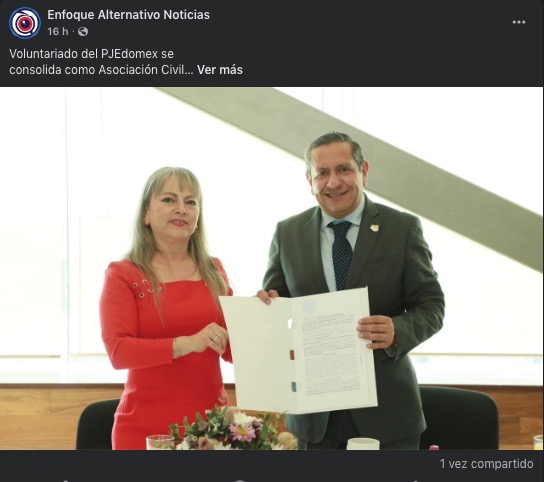Click the Enfoque Alternativo Noticias profile avatar

click(x=25, y=23)
